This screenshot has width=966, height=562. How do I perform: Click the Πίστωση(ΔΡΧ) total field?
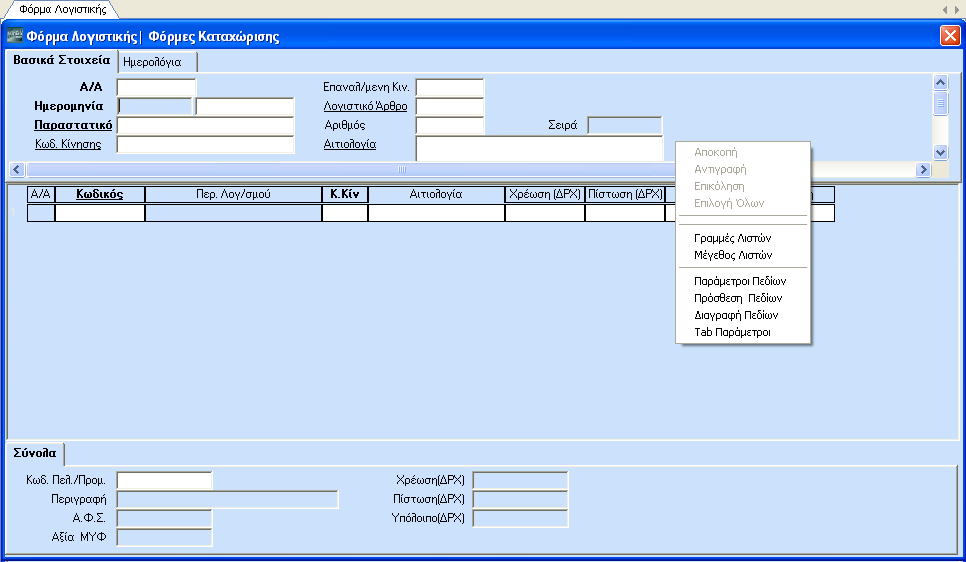tap(520, 500)
